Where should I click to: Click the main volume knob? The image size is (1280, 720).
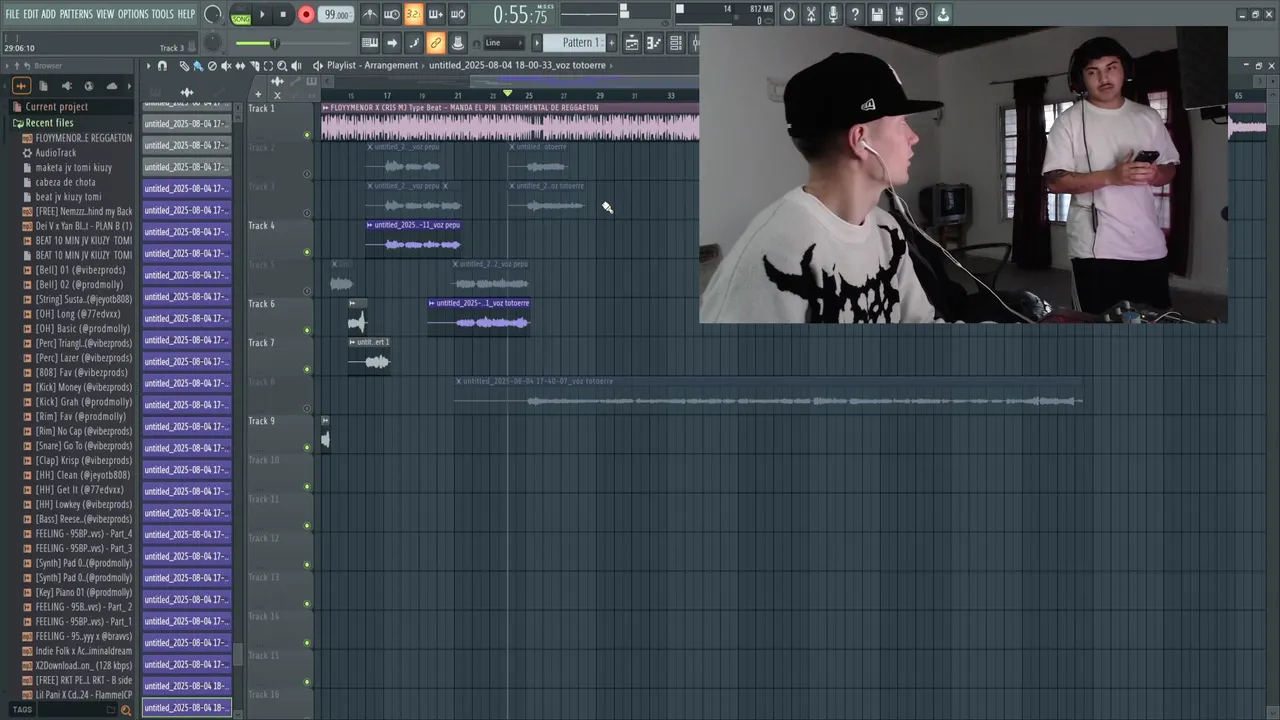click(214, 14)
